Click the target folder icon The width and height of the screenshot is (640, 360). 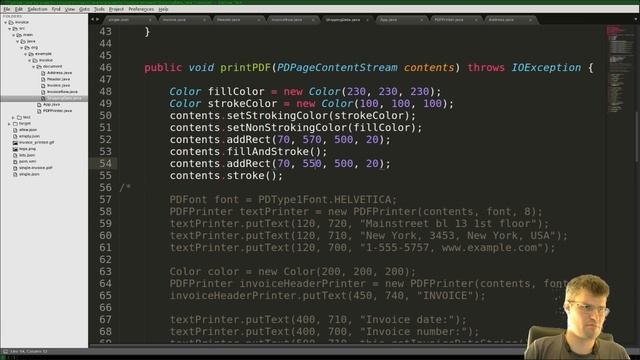tap(15, 123)
